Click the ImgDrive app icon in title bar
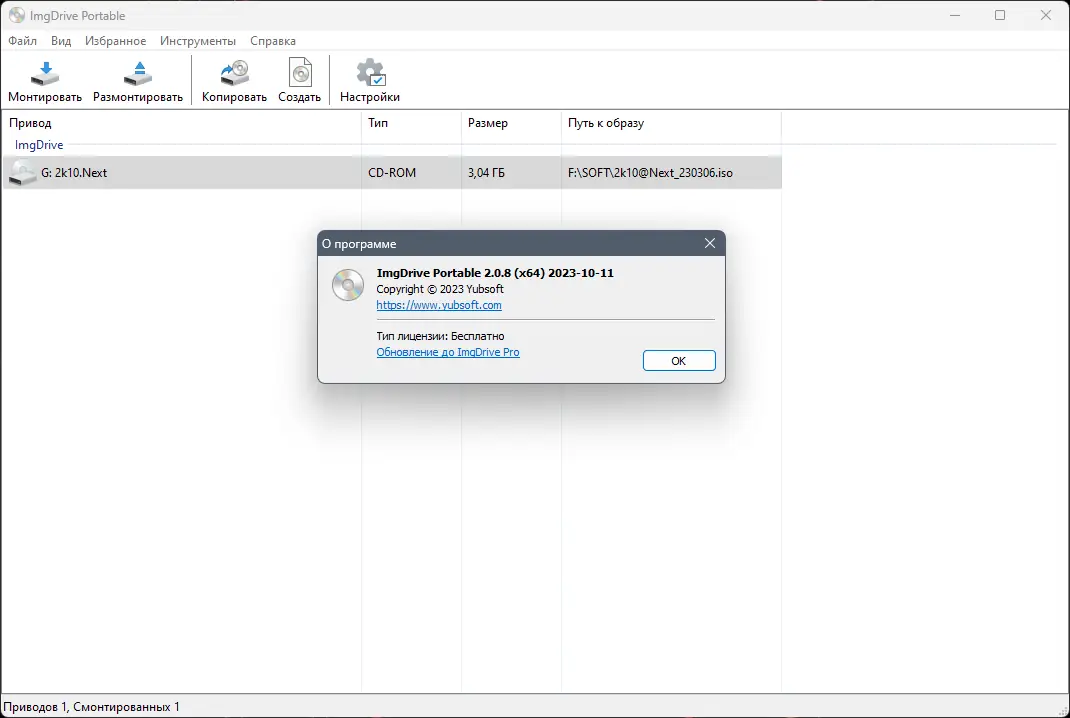The width and height of the screenshot is (1070, 718). coord(16,15)
